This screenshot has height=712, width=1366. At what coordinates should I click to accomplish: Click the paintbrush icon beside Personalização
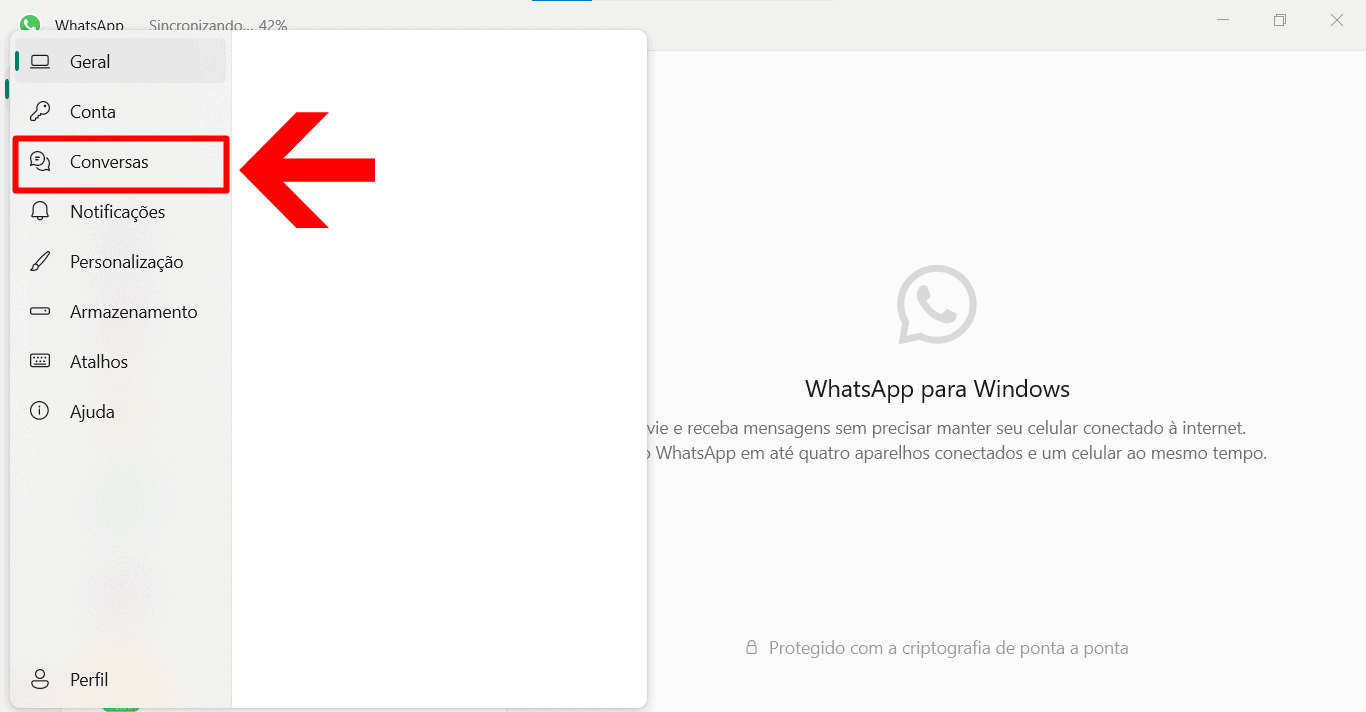(x=40, y=262)
